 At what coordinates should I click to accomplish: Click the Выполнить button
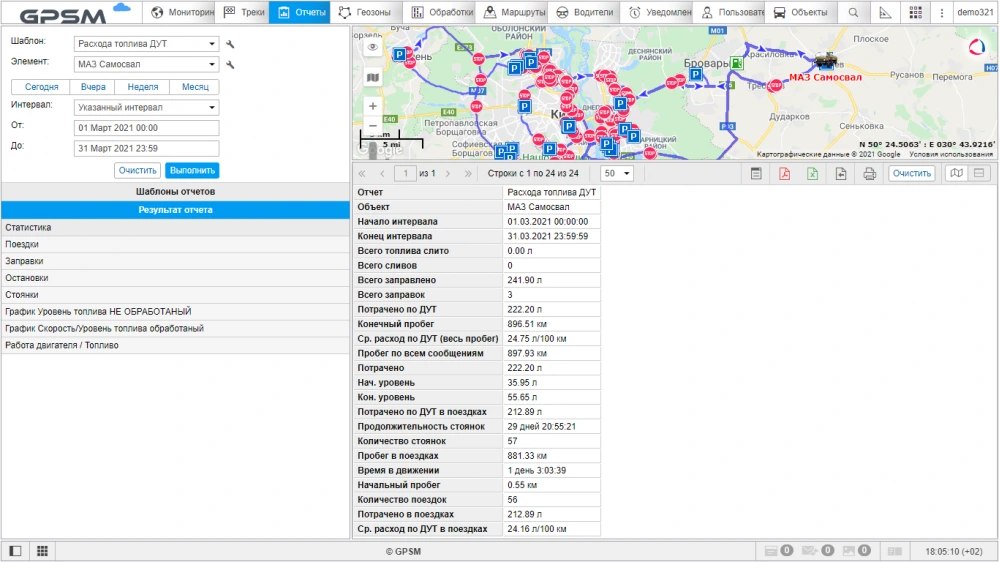pos(192,171)
